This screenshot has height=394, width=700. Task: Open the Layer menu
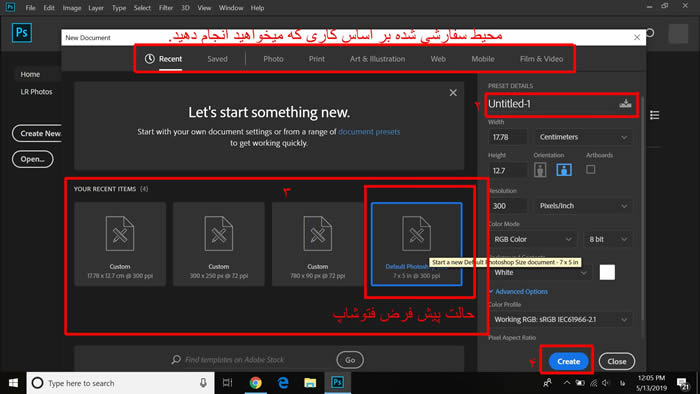[96, 8]
